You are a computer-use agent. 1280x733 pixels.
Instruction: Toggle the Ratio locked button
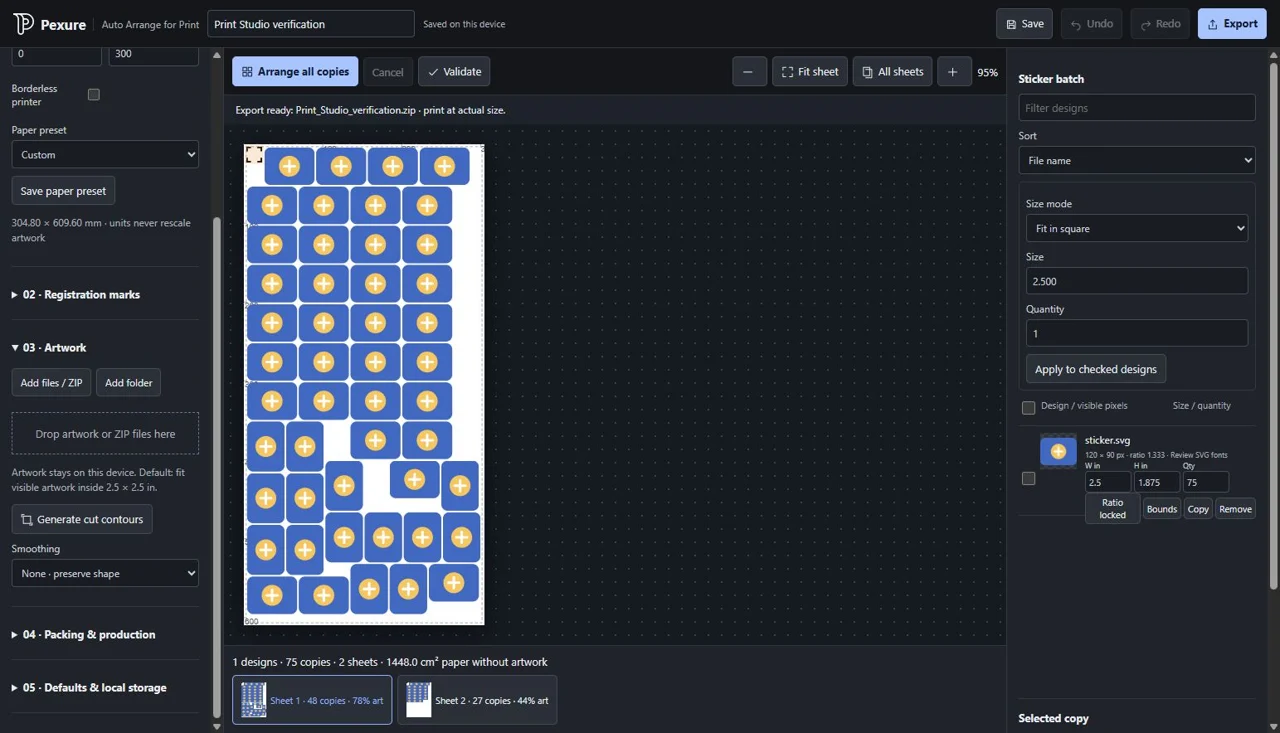click(1113, 509)
